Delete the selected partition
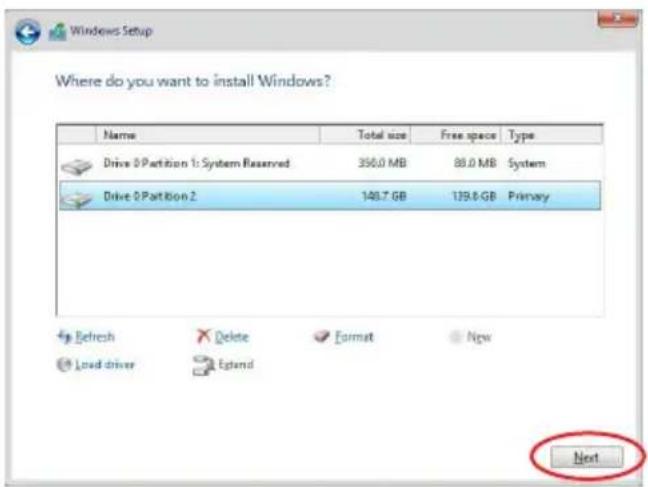 coord(231,337)
